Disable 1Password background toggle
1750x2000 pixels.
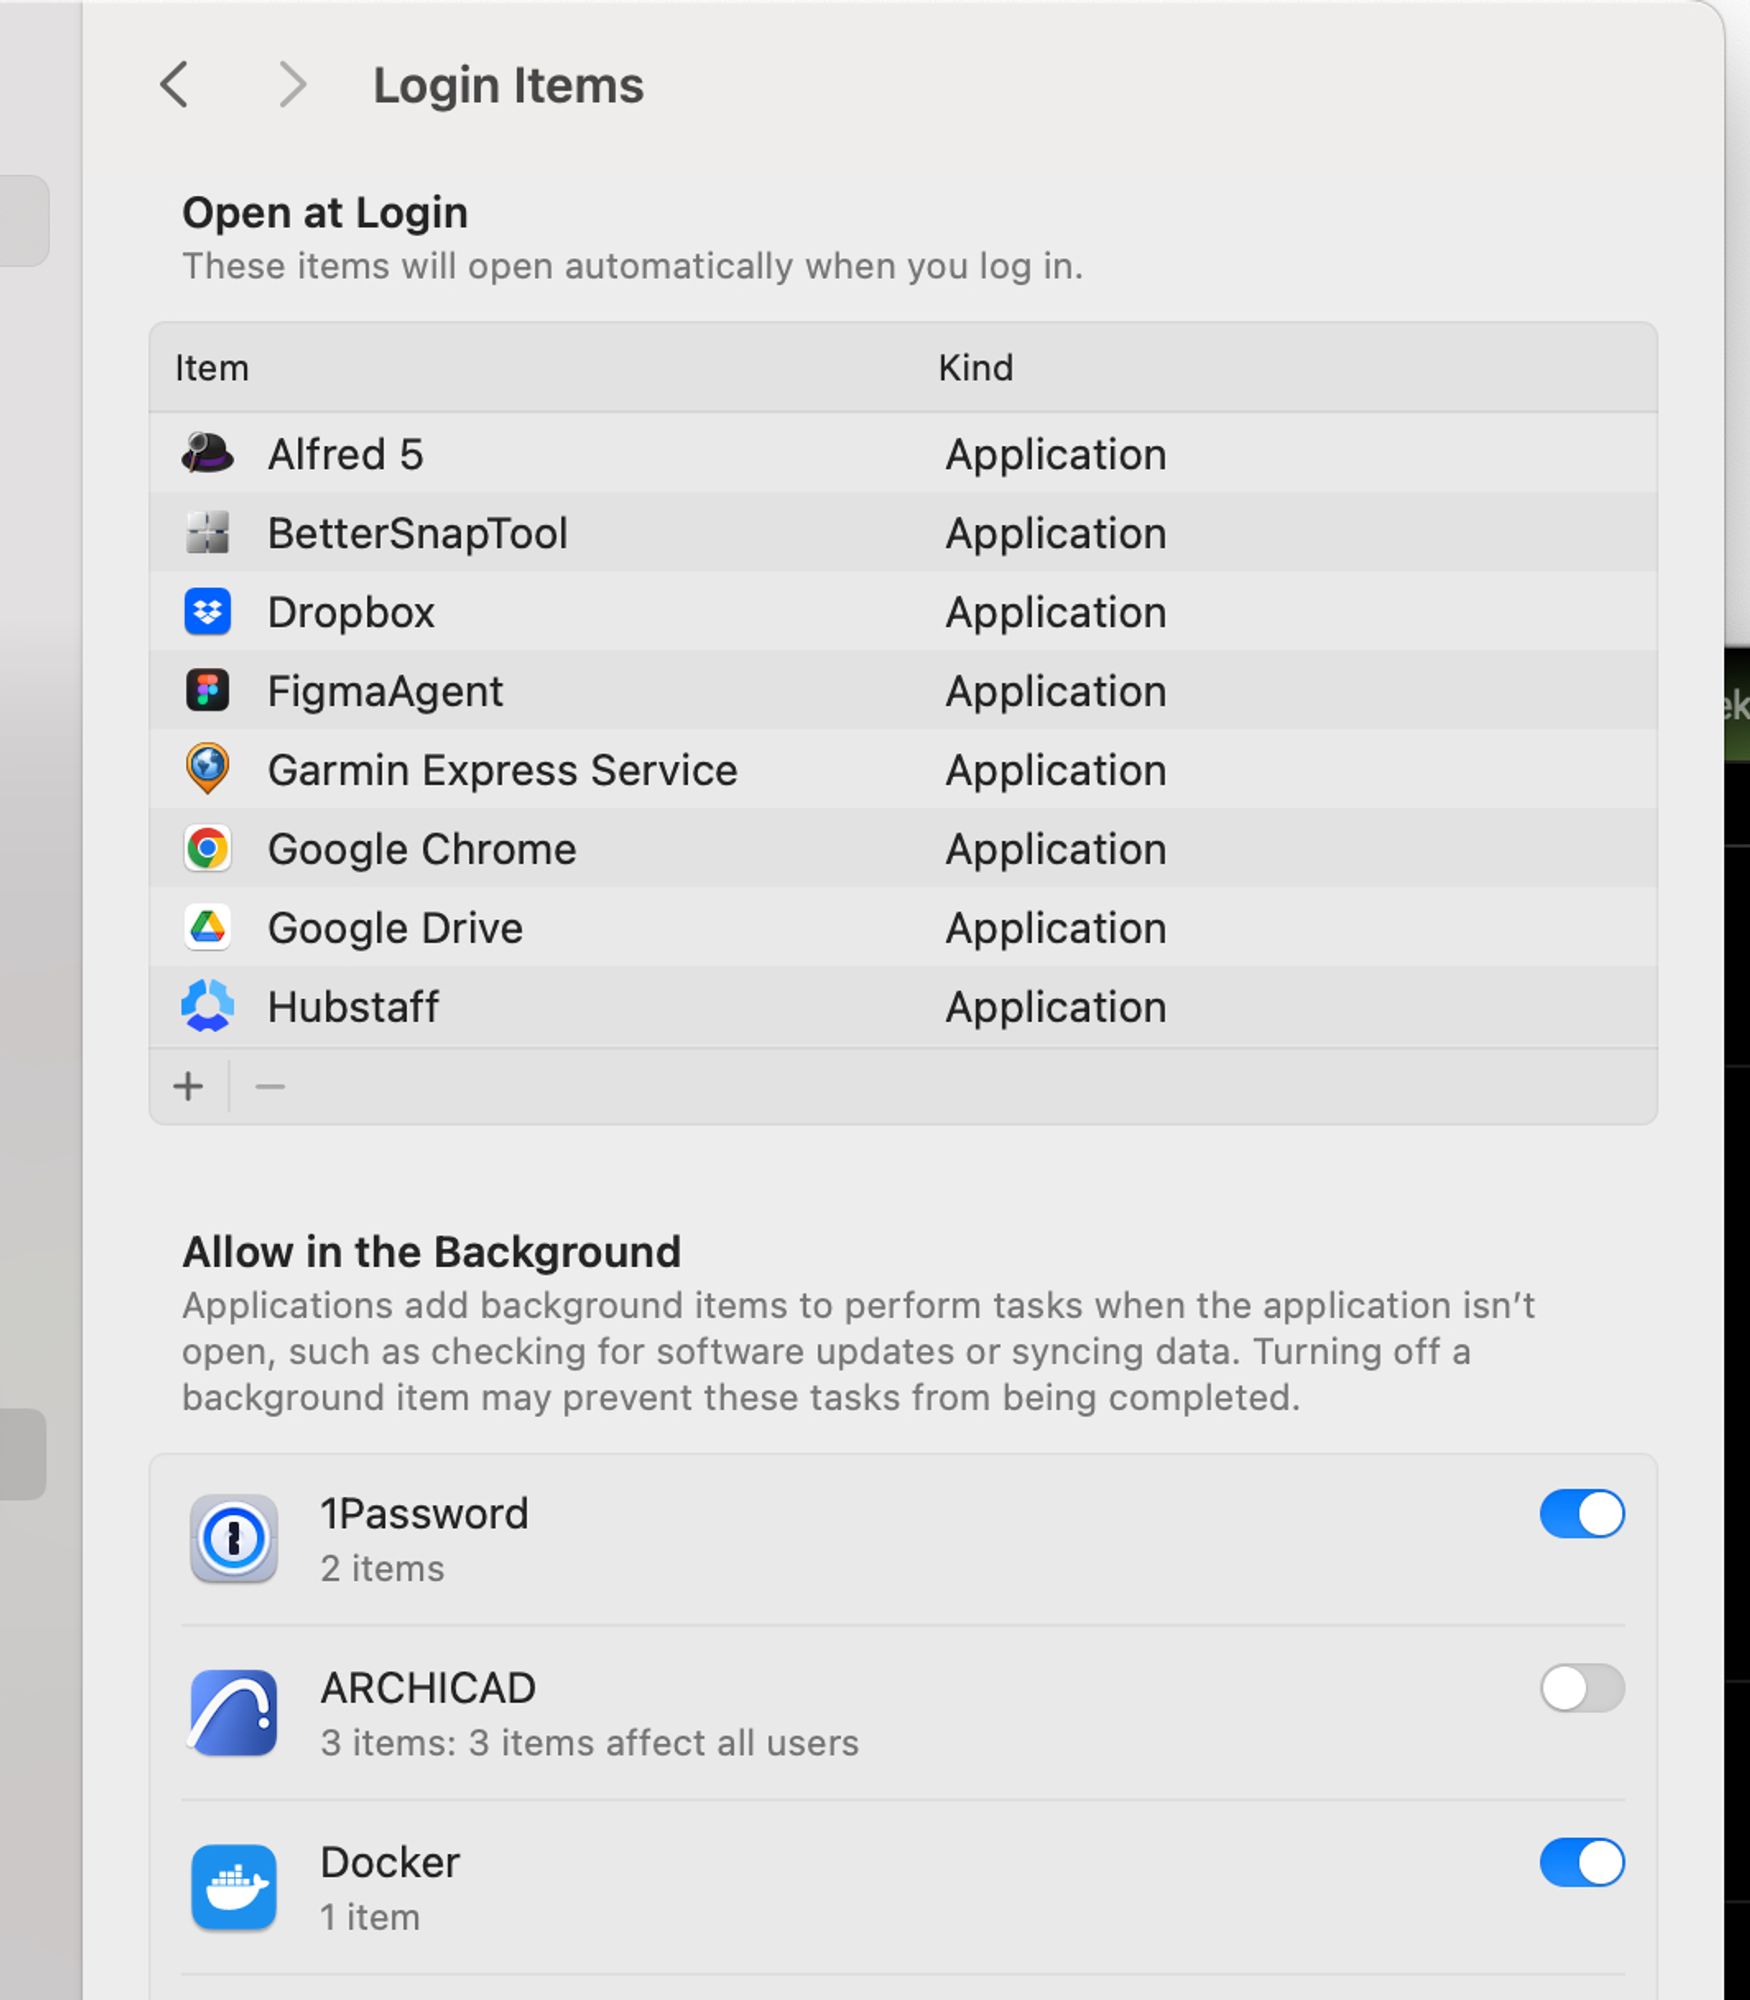click(x=1582, y=1513)
